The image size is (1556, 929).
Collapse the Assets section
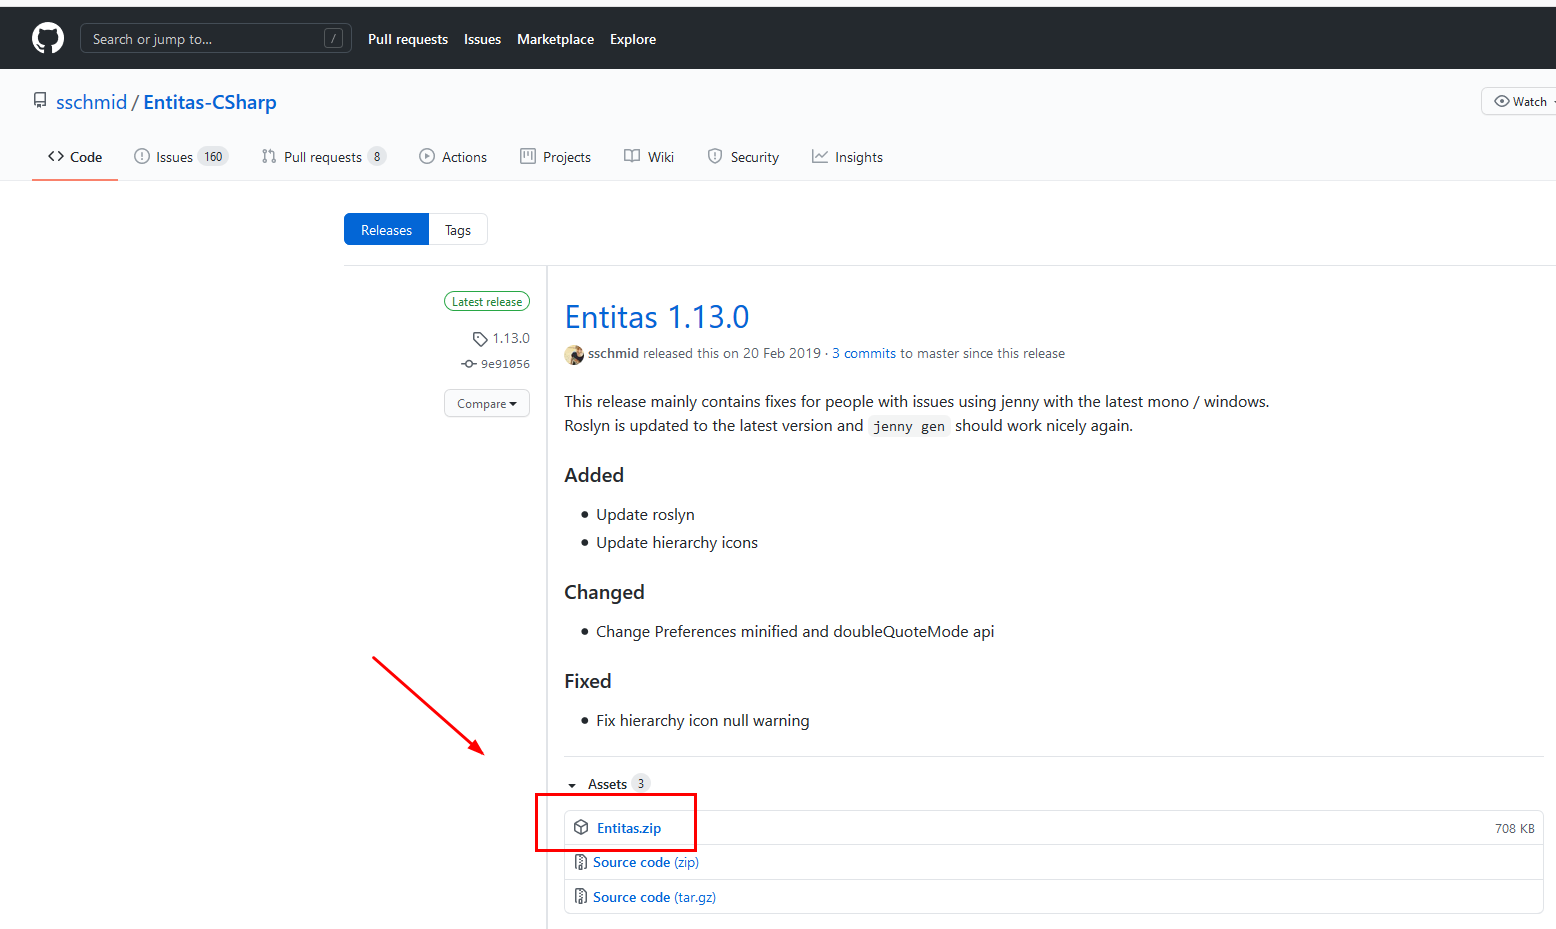[x=572, y=784]
